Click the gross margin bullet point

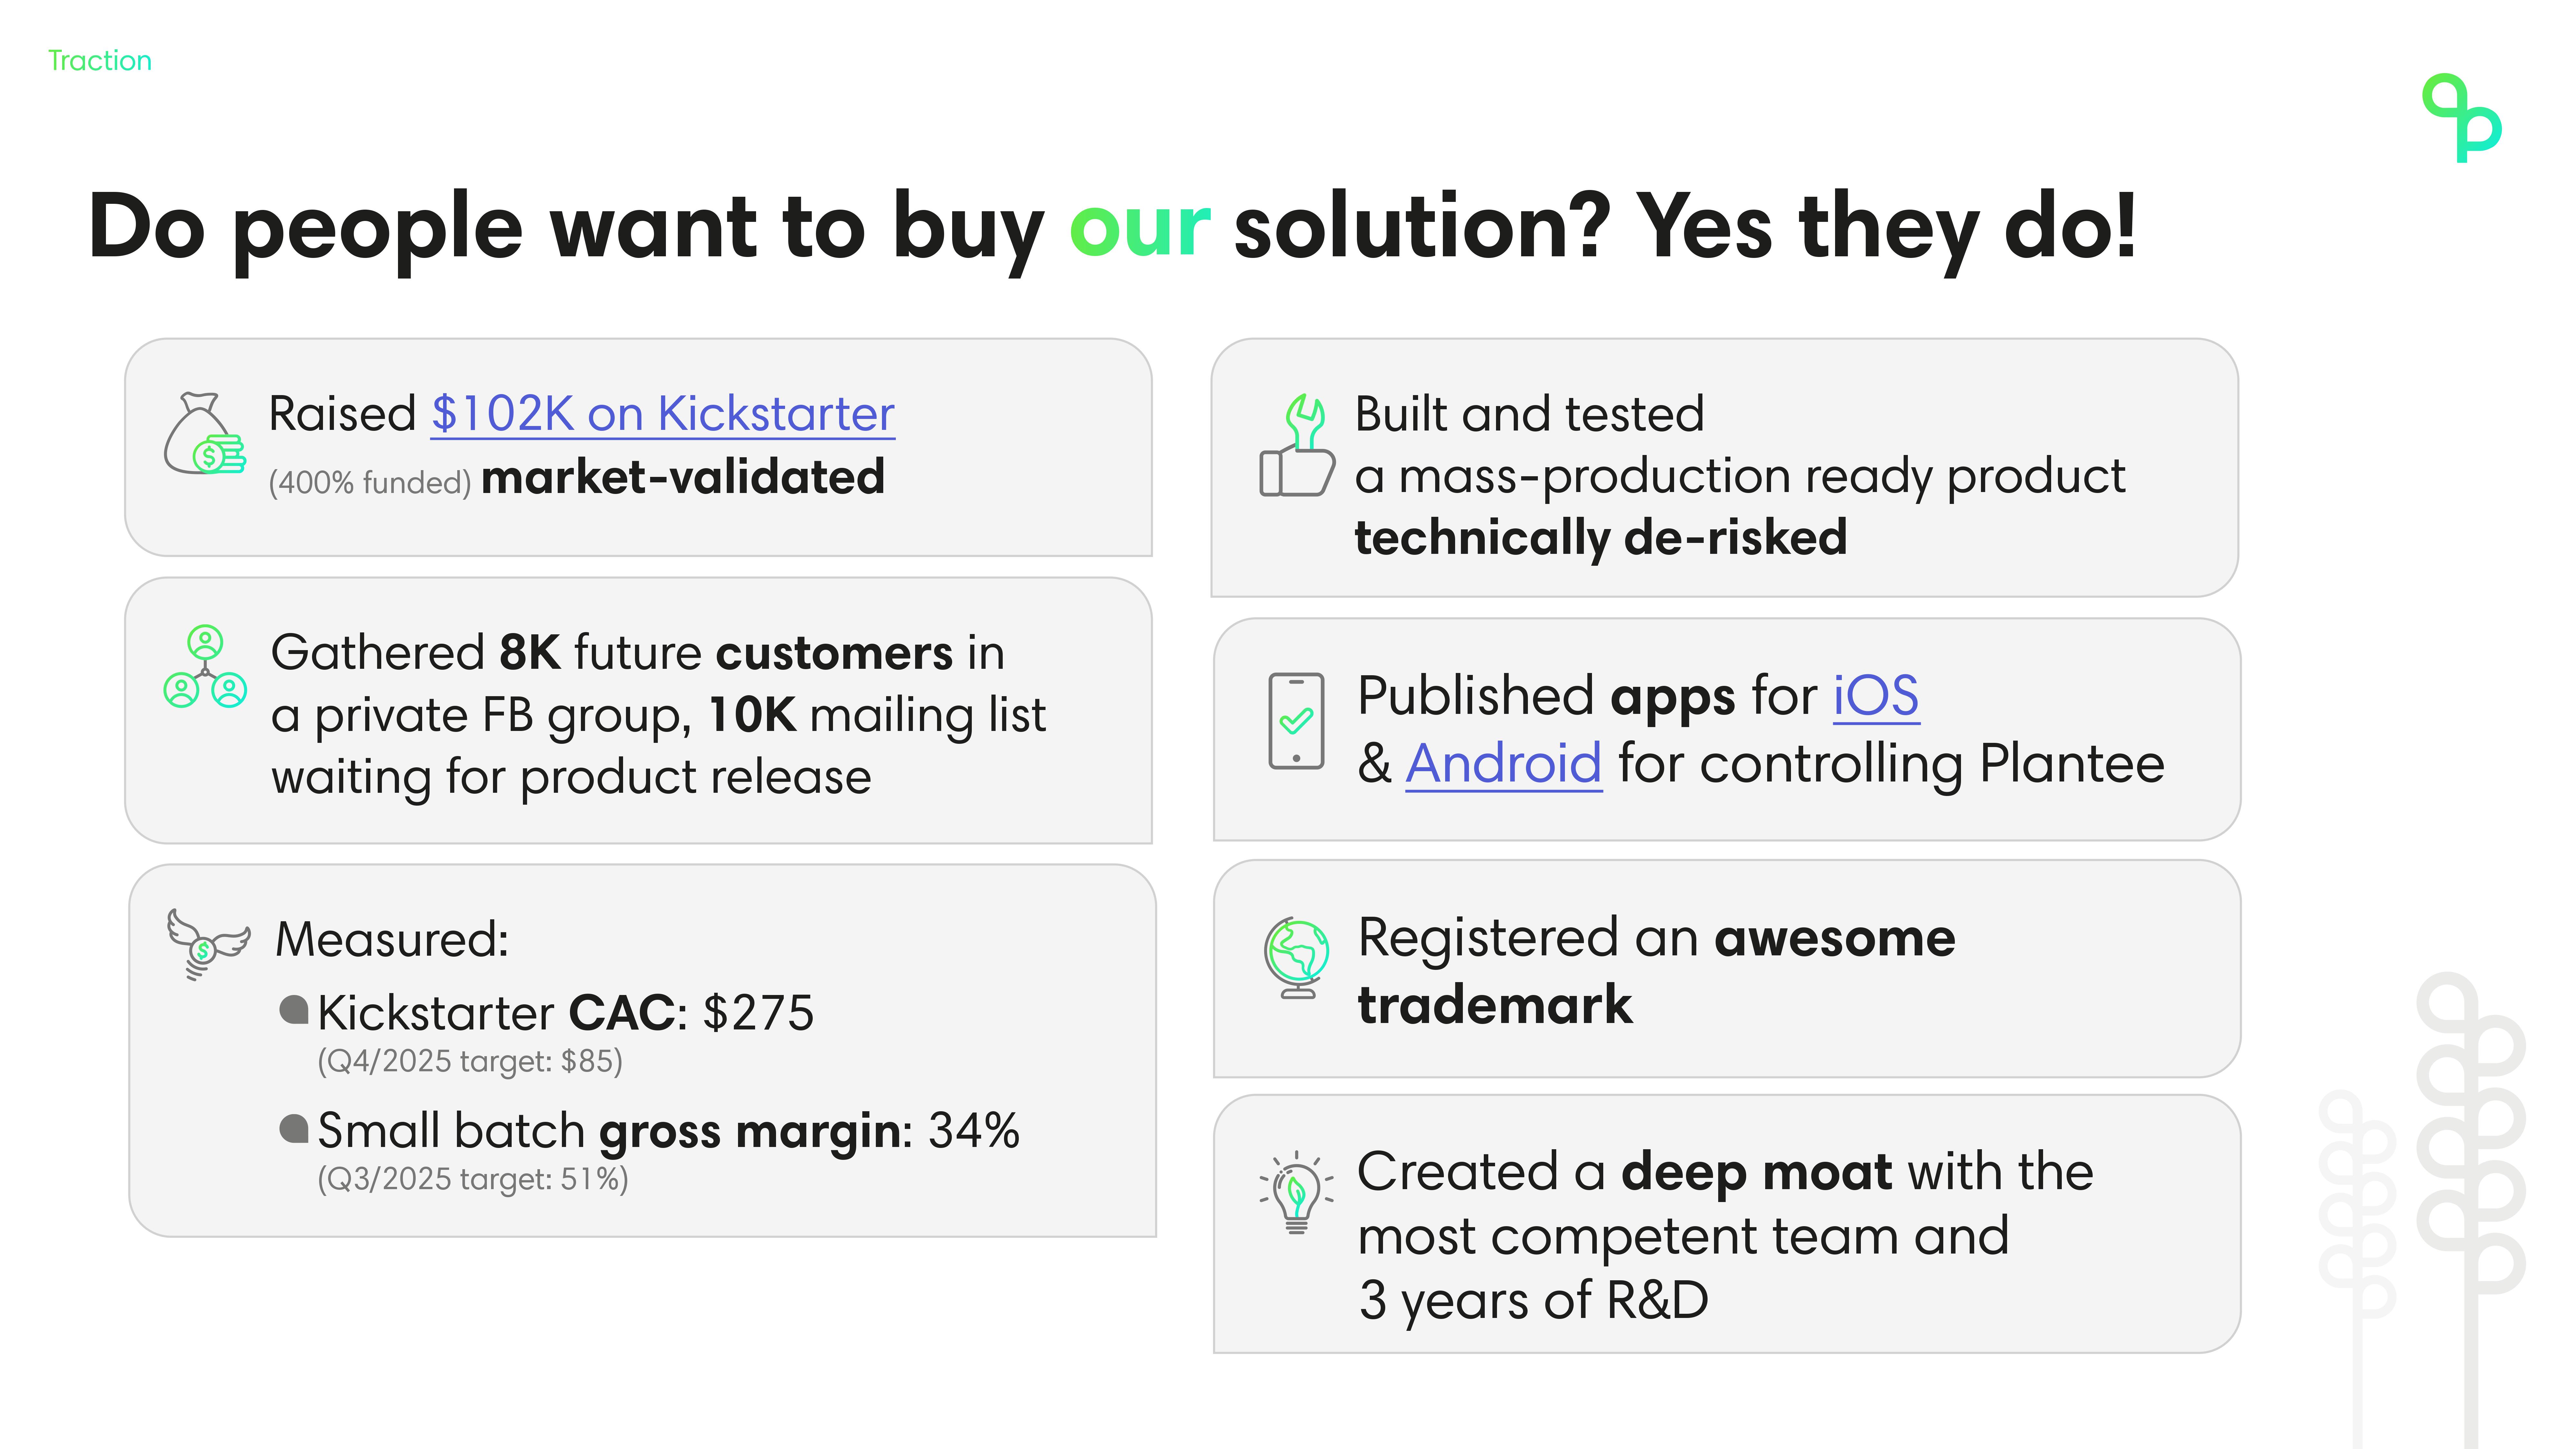tap(668, 1131)
